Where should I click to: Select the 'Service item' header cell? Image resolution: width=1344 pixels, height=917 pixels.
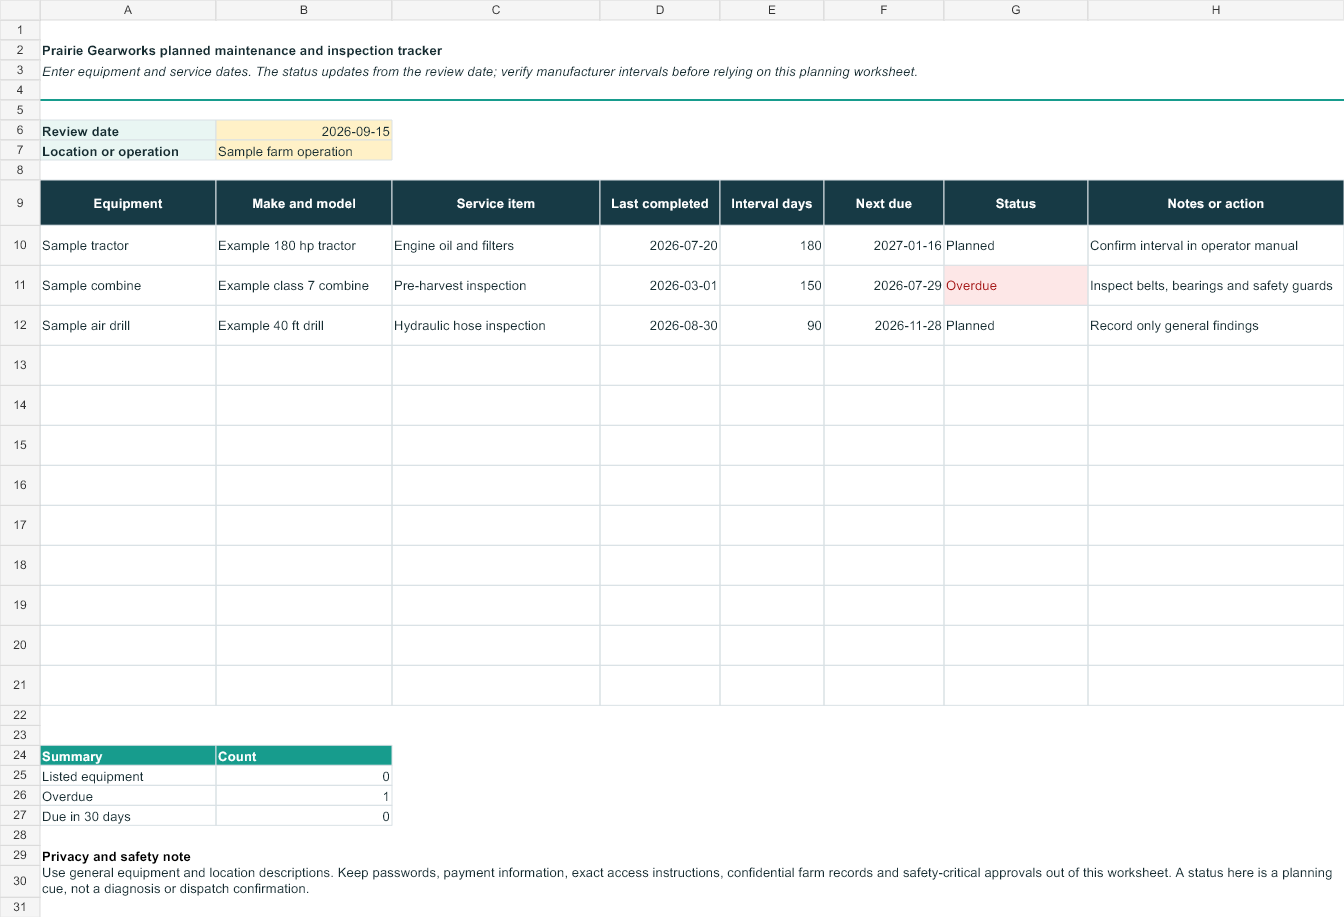pos(496,203)
